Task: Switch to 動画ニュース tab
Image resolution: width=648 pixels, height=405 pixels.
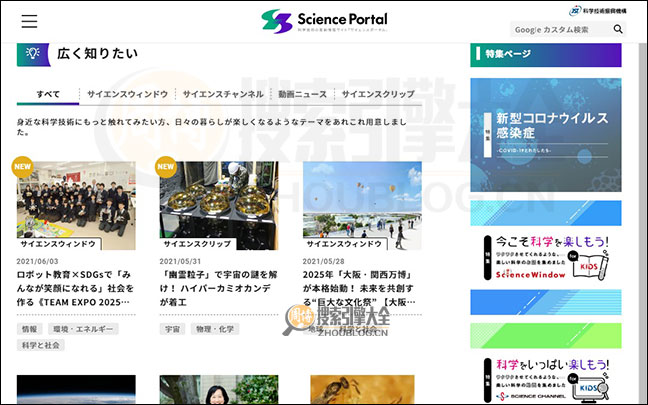Action: [x=303, y=94]
